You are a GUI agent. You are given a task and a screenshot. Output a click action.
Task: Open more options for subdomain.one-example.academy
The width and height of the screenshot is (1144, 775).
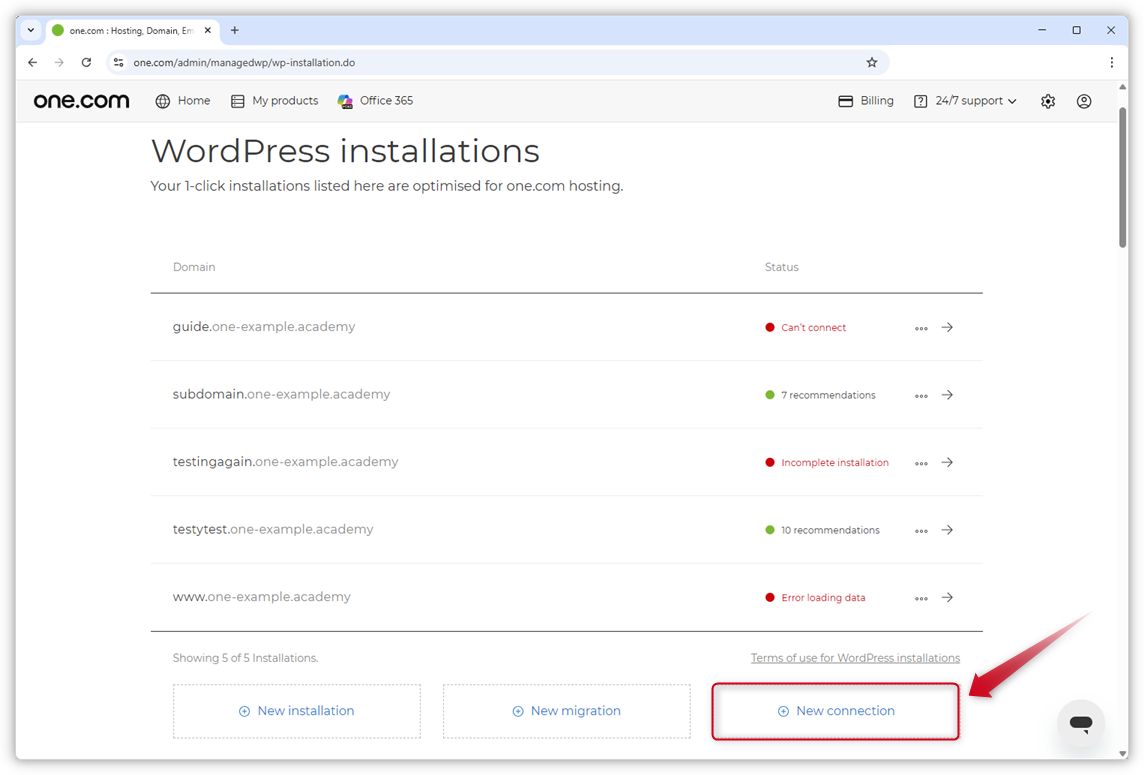tap(921, 396)
